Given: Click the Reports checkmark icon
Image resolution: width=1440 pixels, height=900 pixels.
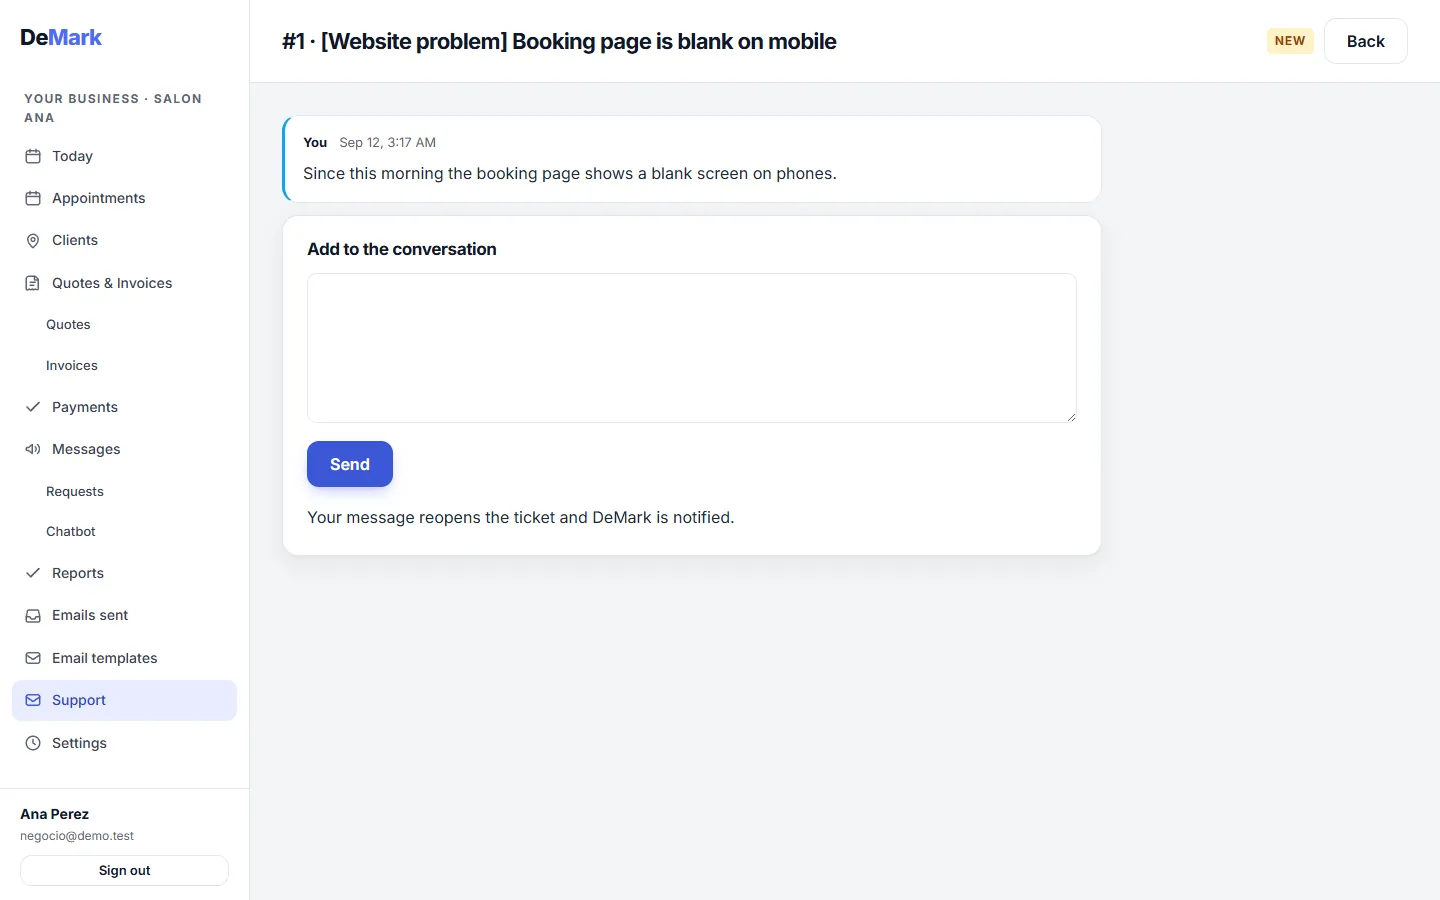Looking at the screenshot, I should tap(33, 573).
